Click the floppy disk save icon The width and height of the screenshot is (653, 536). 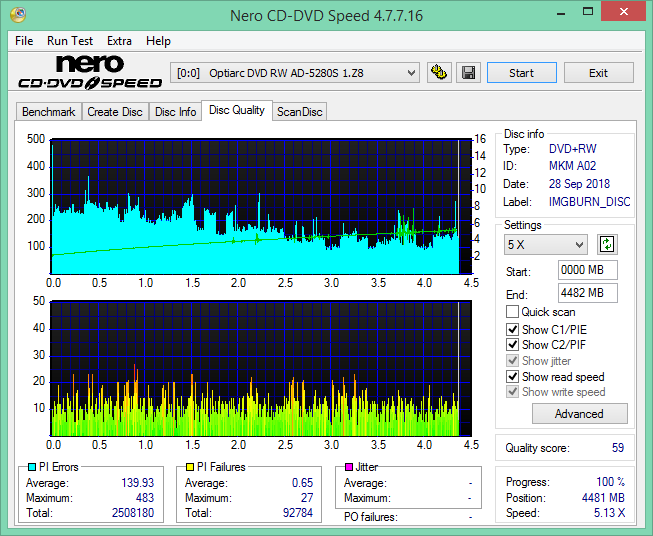click(469, 73)
